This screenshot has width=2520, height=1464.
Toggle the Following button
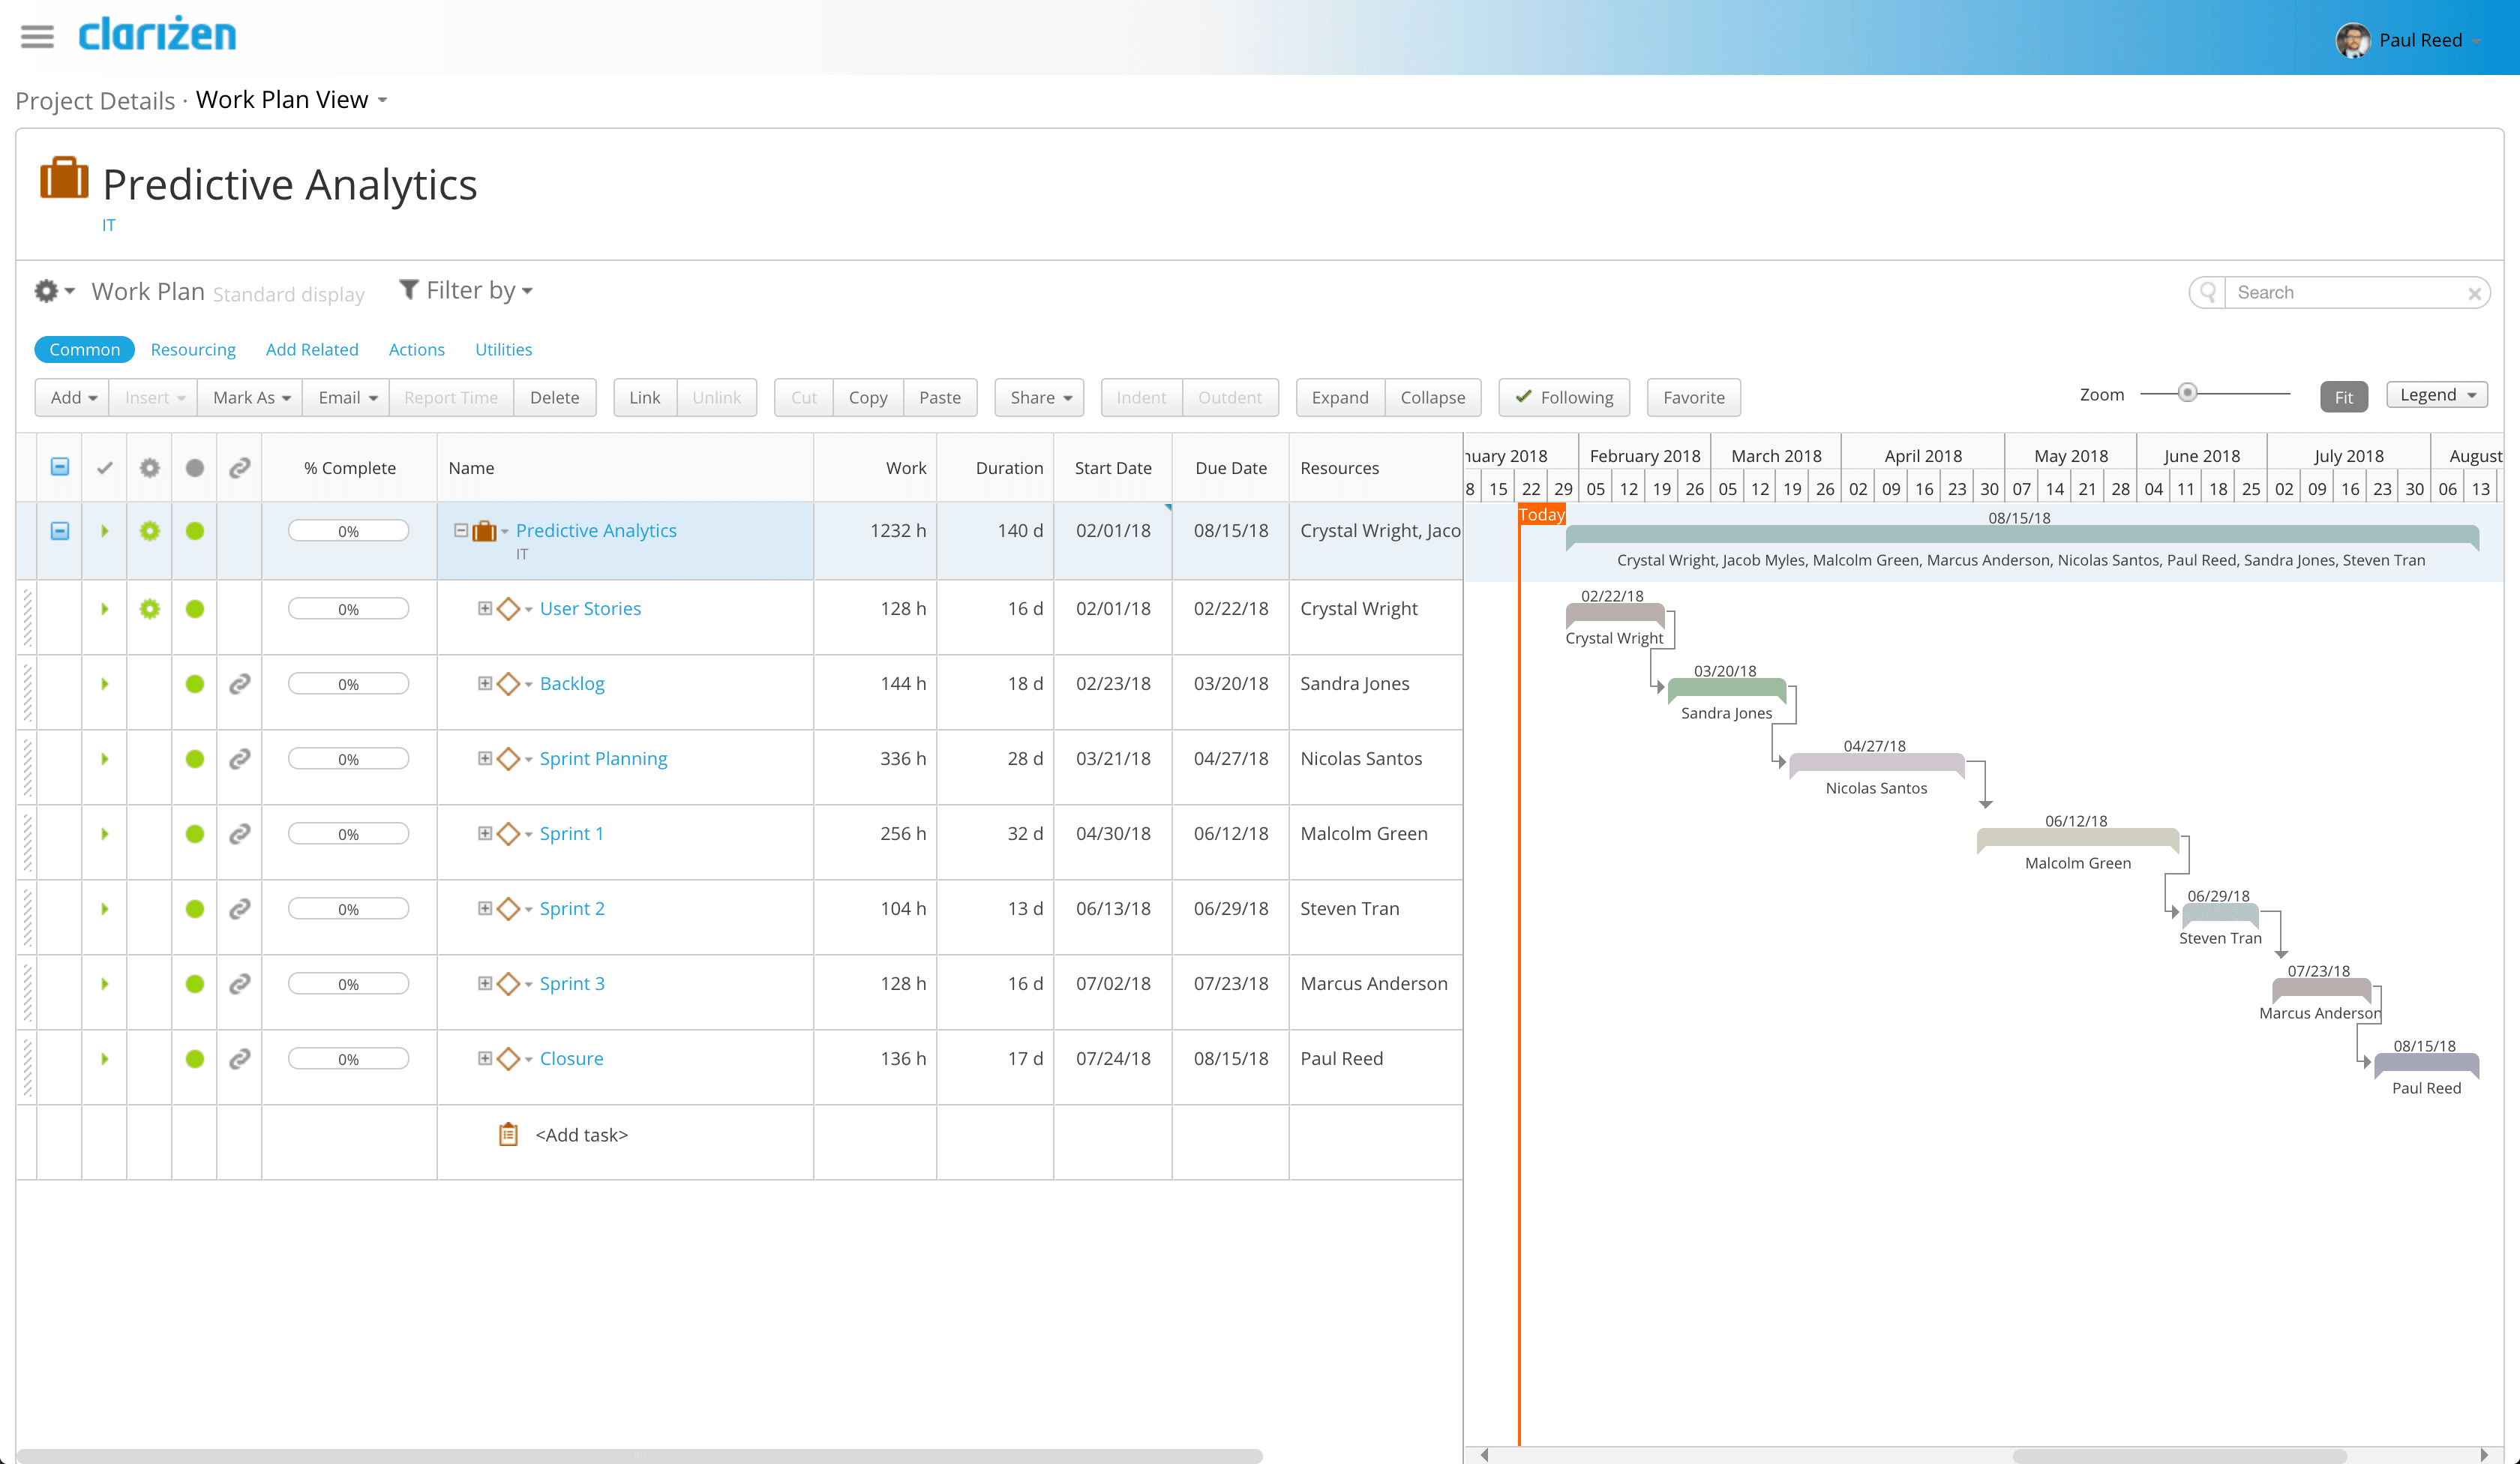1564,397
